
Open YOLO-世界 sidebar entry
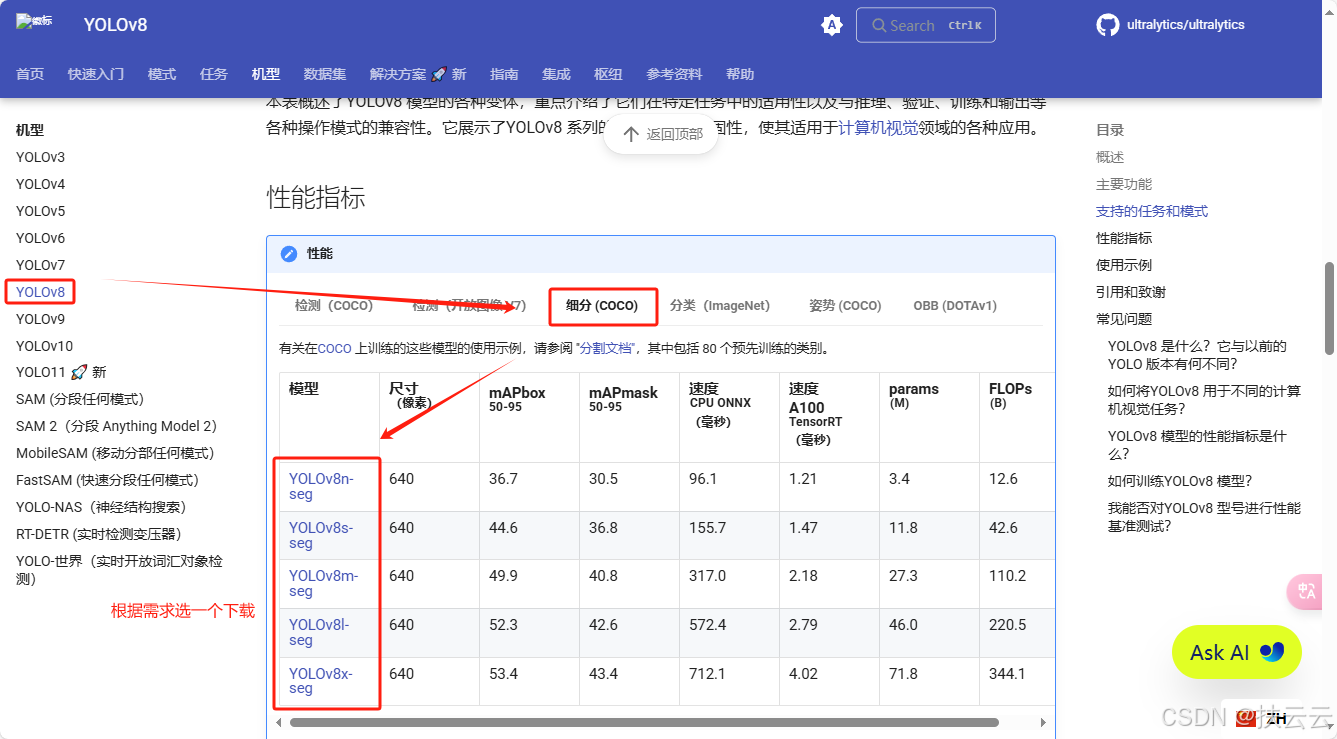[x=119, y=570]
